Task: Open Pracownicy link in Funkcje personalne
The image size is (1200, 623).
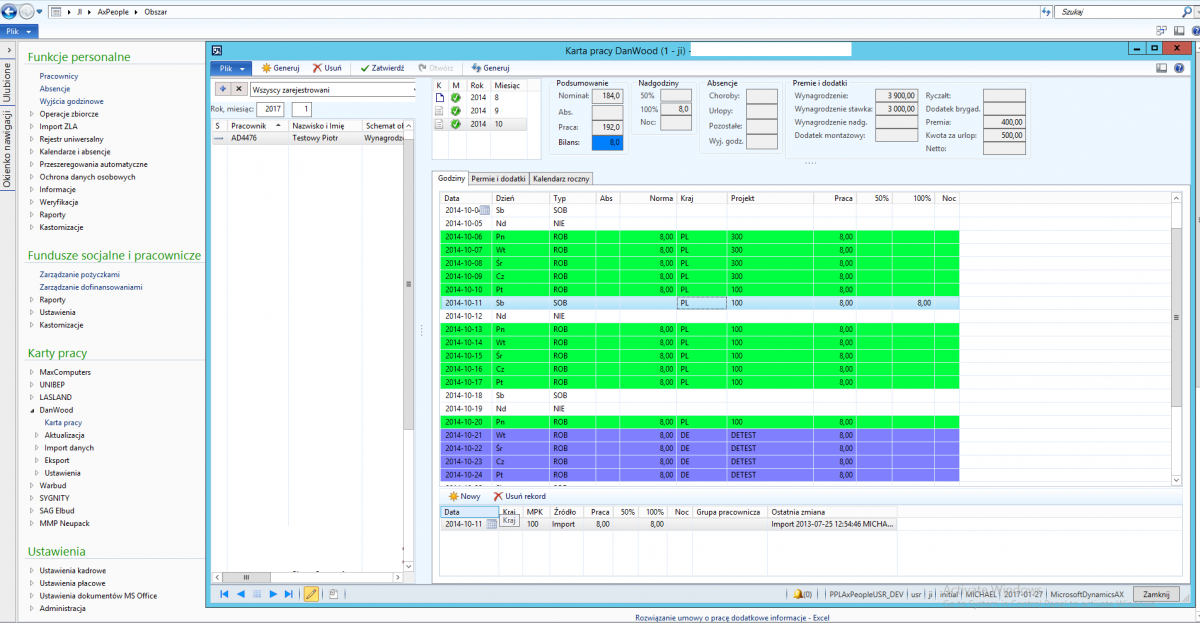Action: [59, 76]
